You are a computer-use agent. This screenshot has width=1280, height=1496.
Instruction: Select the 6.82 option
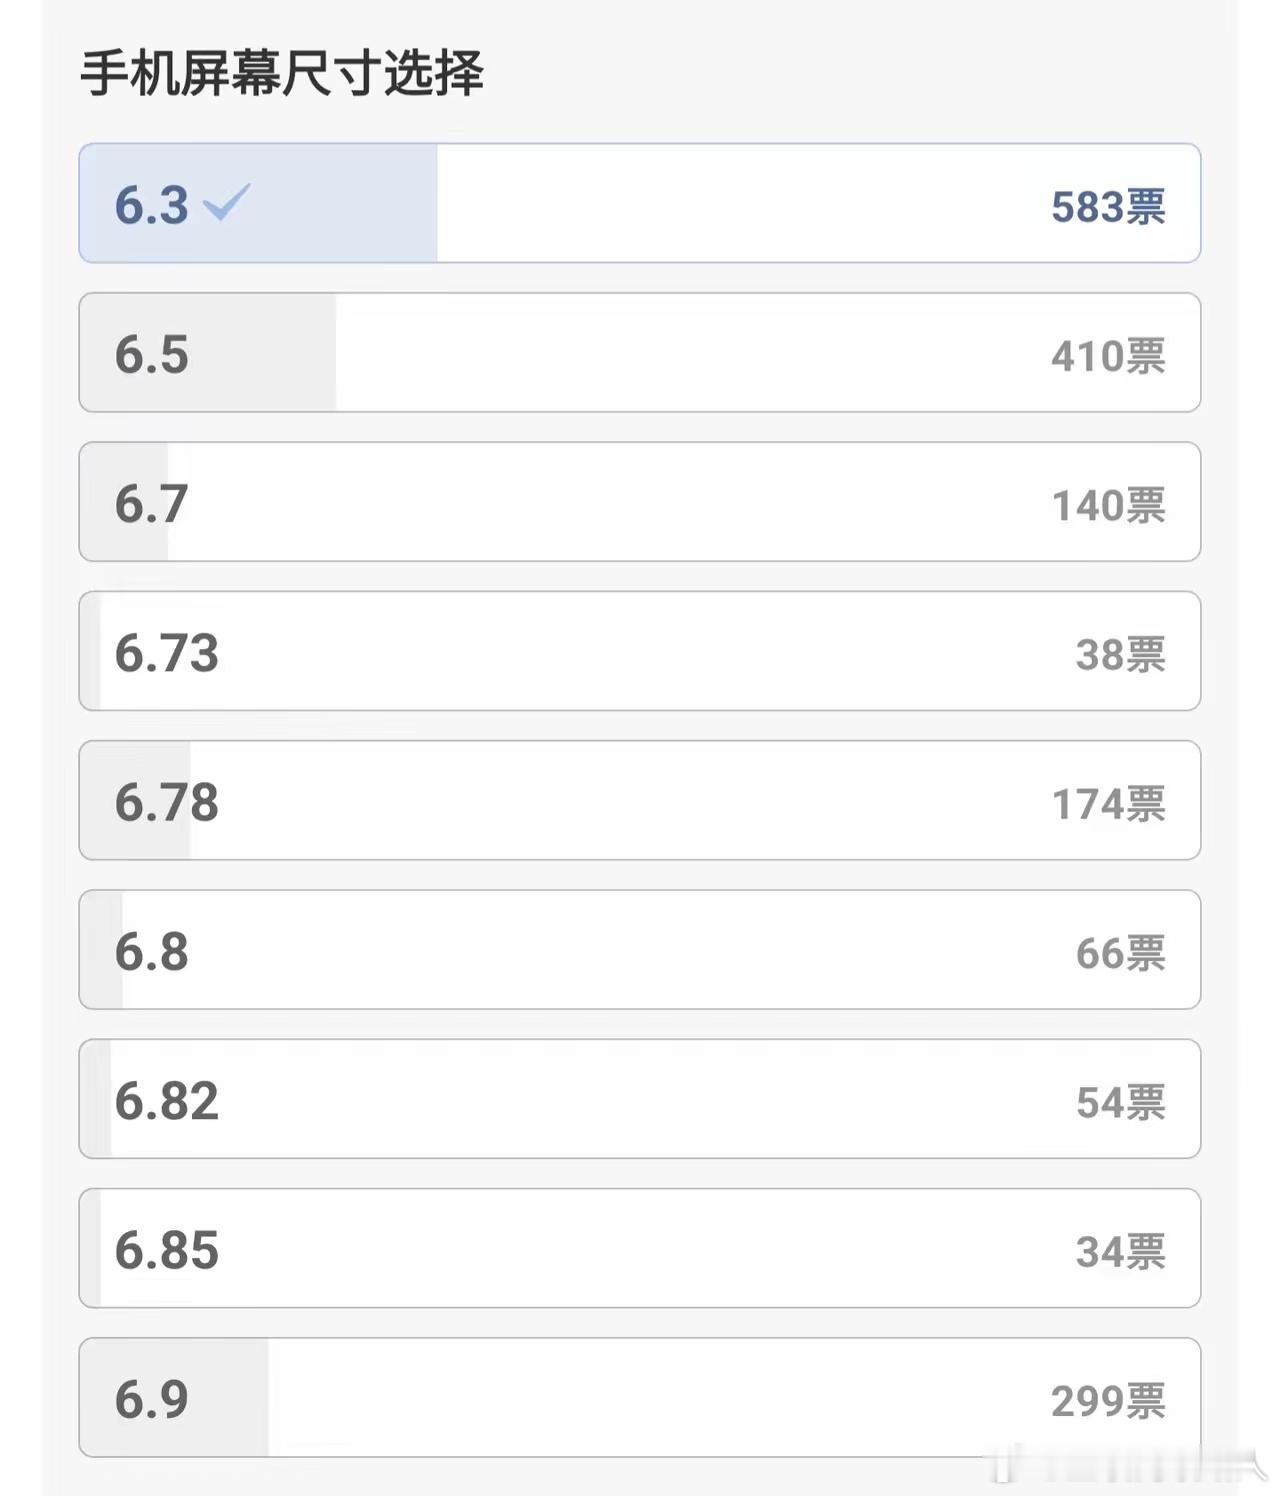(x=640, y=1099)
